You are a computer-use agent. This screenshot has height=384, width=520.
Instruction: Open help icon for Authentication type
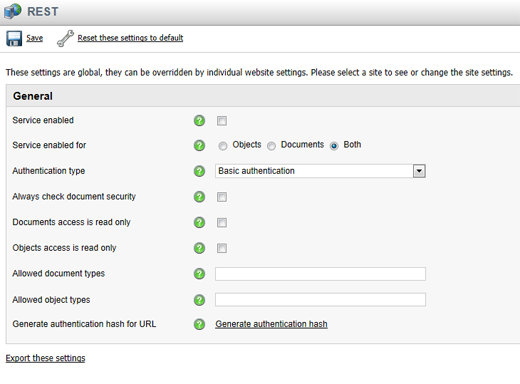click(199, 171)
